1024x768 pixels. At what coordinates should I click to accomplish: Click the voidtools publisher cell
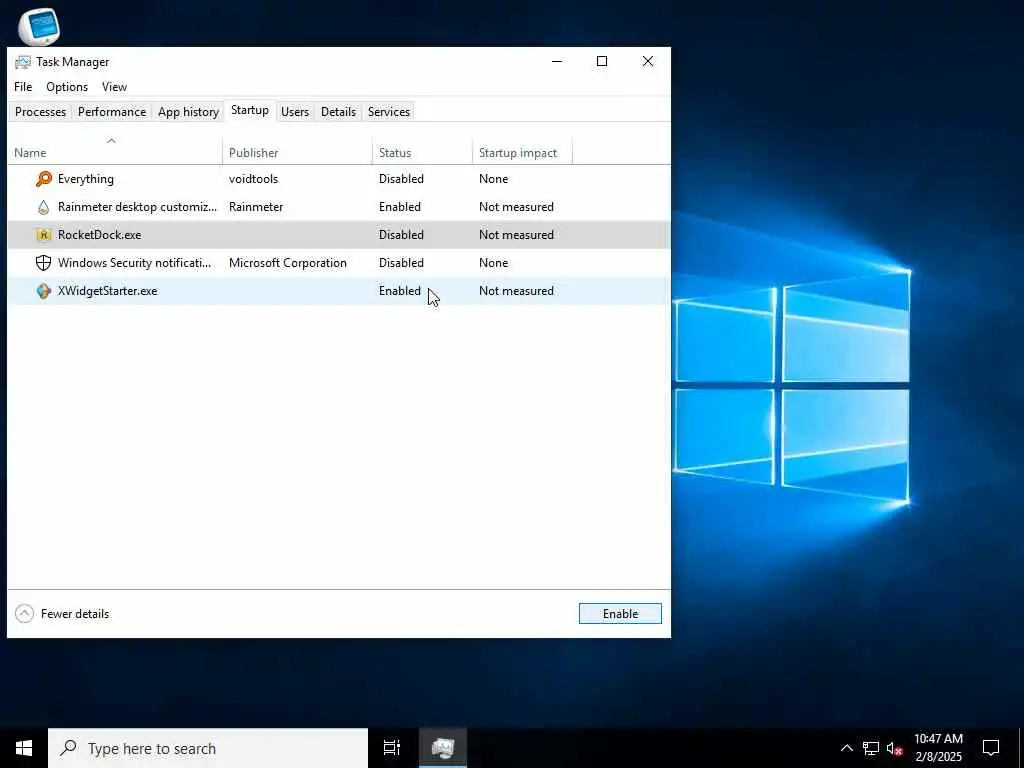(253, 179)
